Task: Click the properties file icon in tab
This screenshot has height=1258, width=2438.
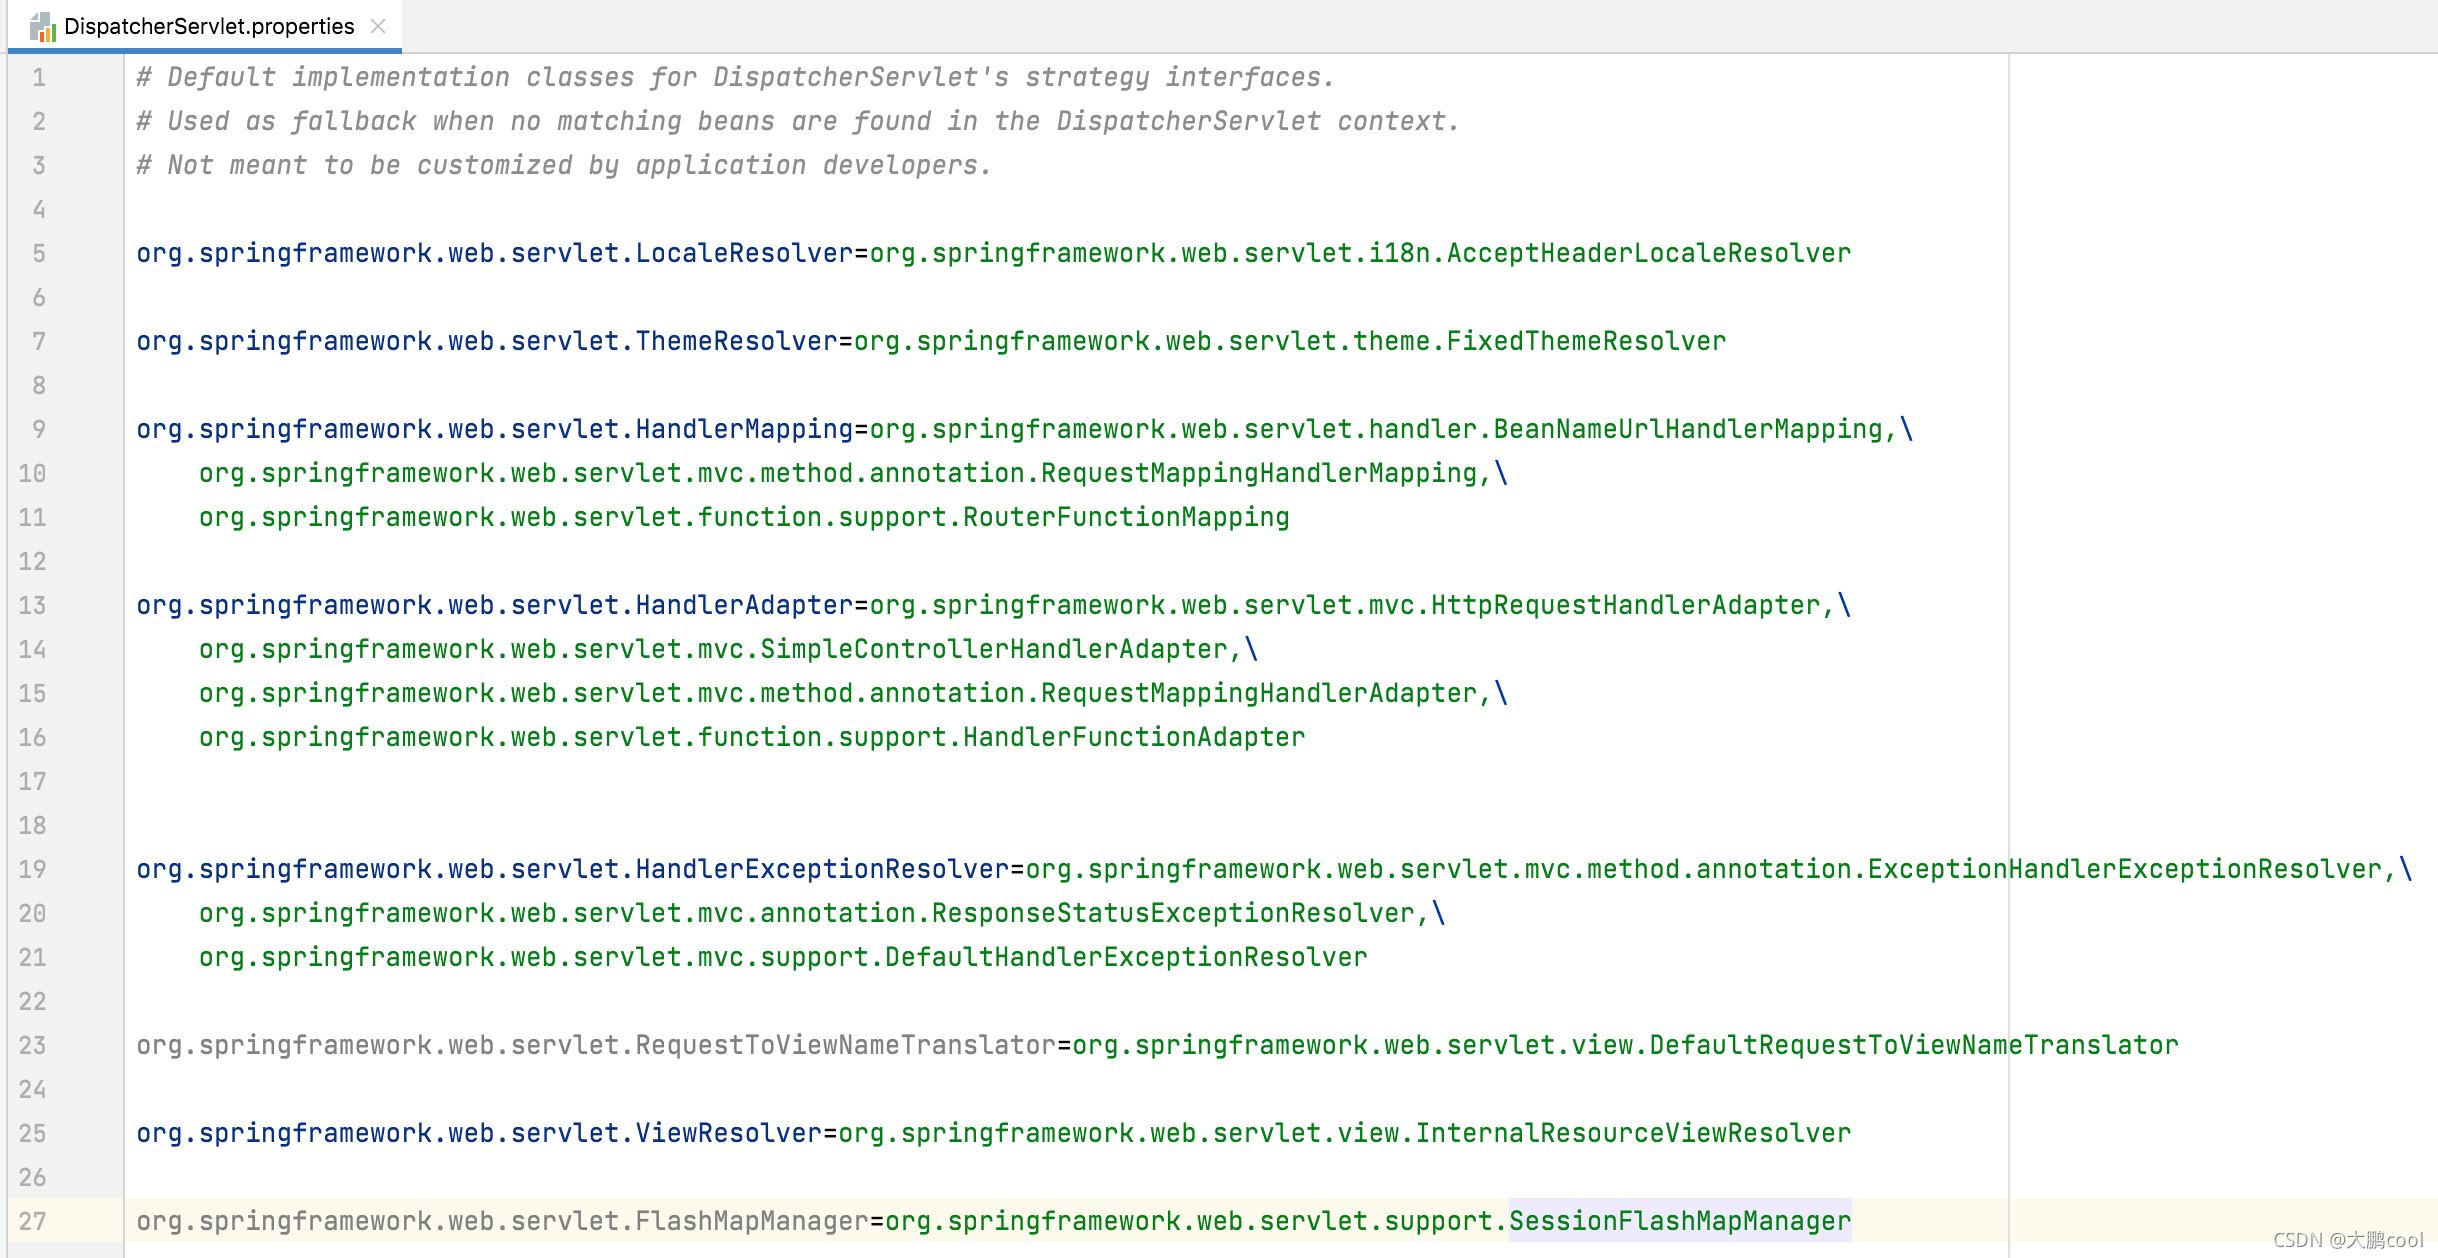Action: [x=42, y=27]
